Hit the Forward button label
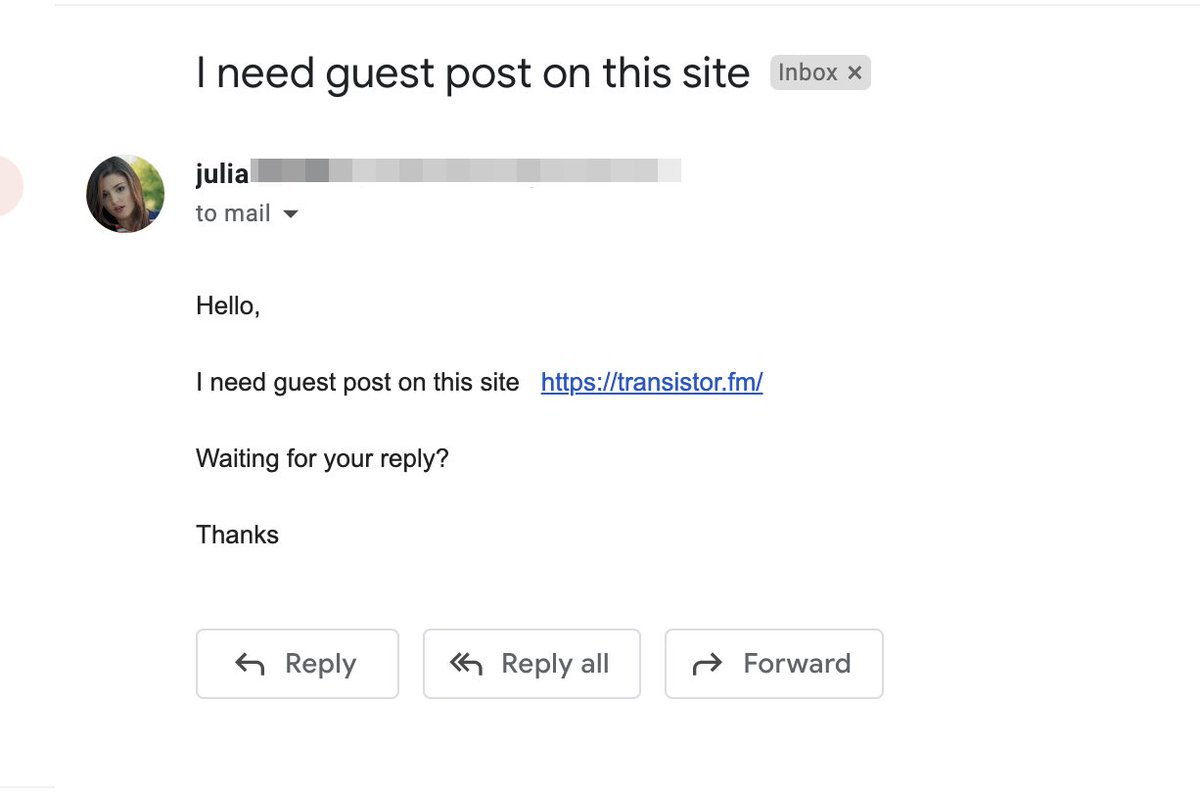 [x=797, y=664]
